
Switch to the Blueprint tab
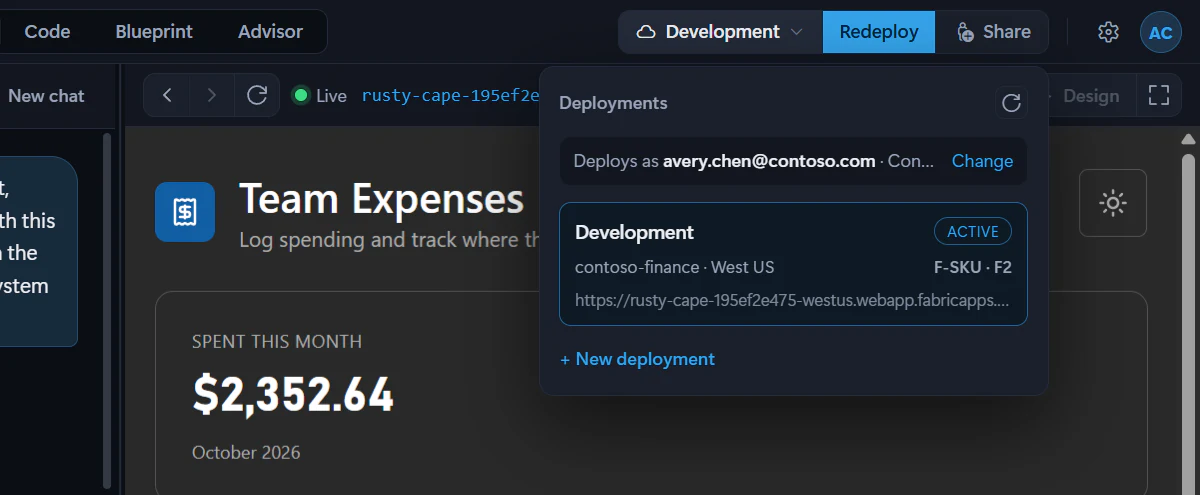pyautogui.click(x=154, y=31)
